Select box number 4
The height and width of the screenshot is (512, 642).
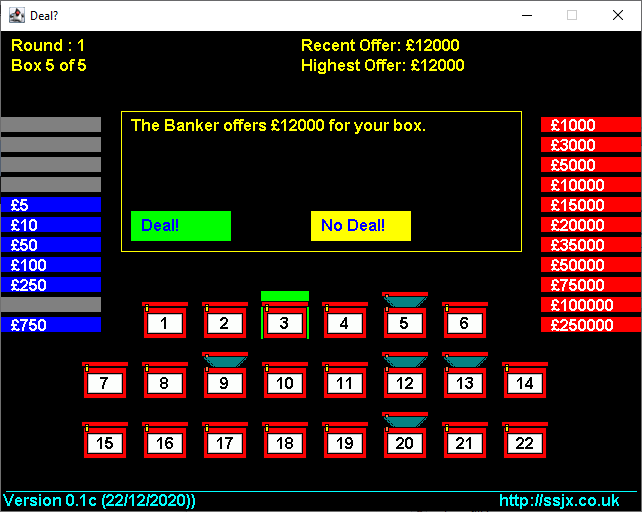click(345, 320)
